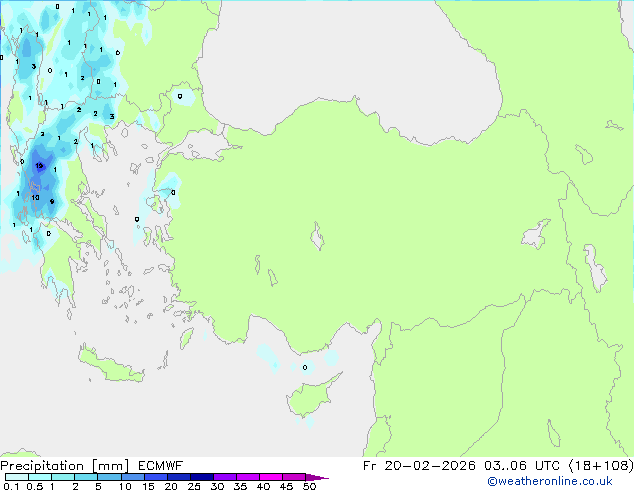Select legend swatch between 2 and 5
This screenshot has height=490, width=634.
(86, 477)
